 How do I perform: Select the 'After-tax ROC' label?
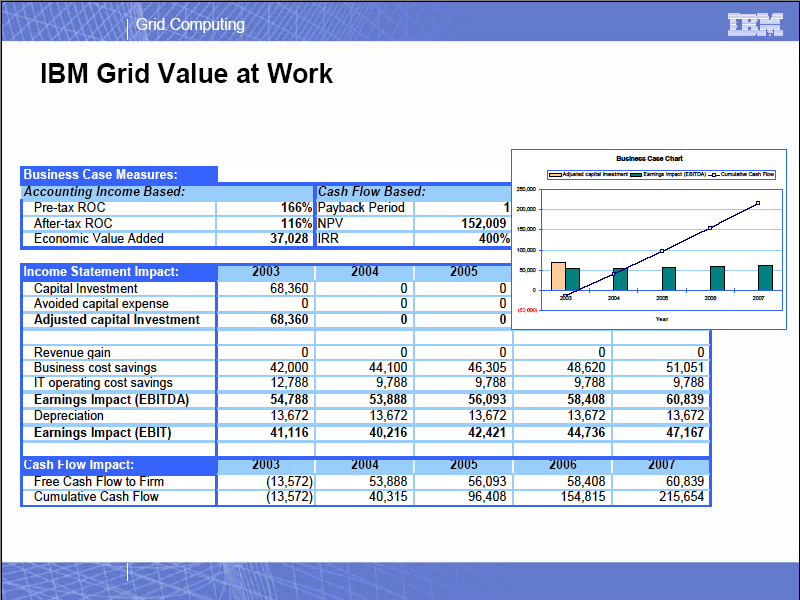pos(73,223)
